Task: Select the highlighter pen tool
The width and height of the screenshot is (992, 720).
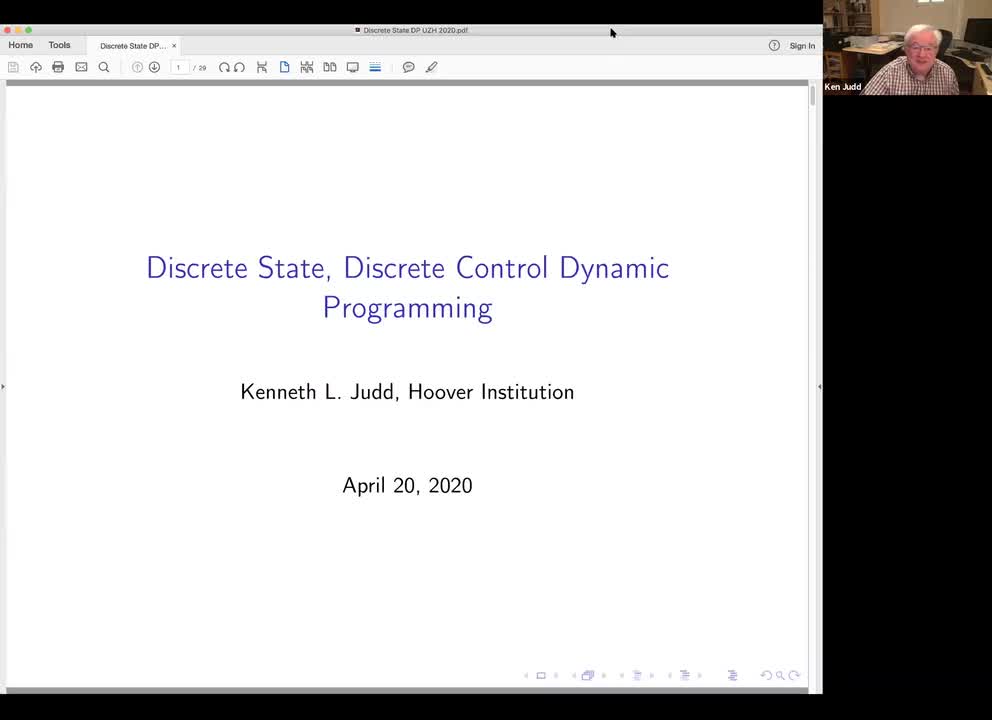Action: click(431, 67)
